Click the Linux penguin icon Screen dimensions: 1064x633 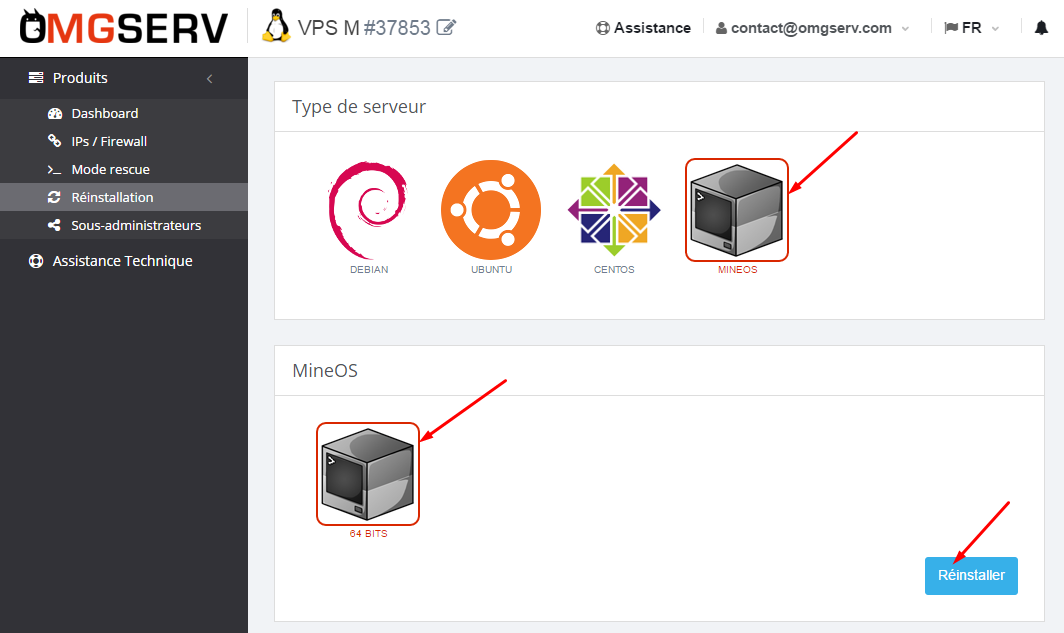point(276,26)
